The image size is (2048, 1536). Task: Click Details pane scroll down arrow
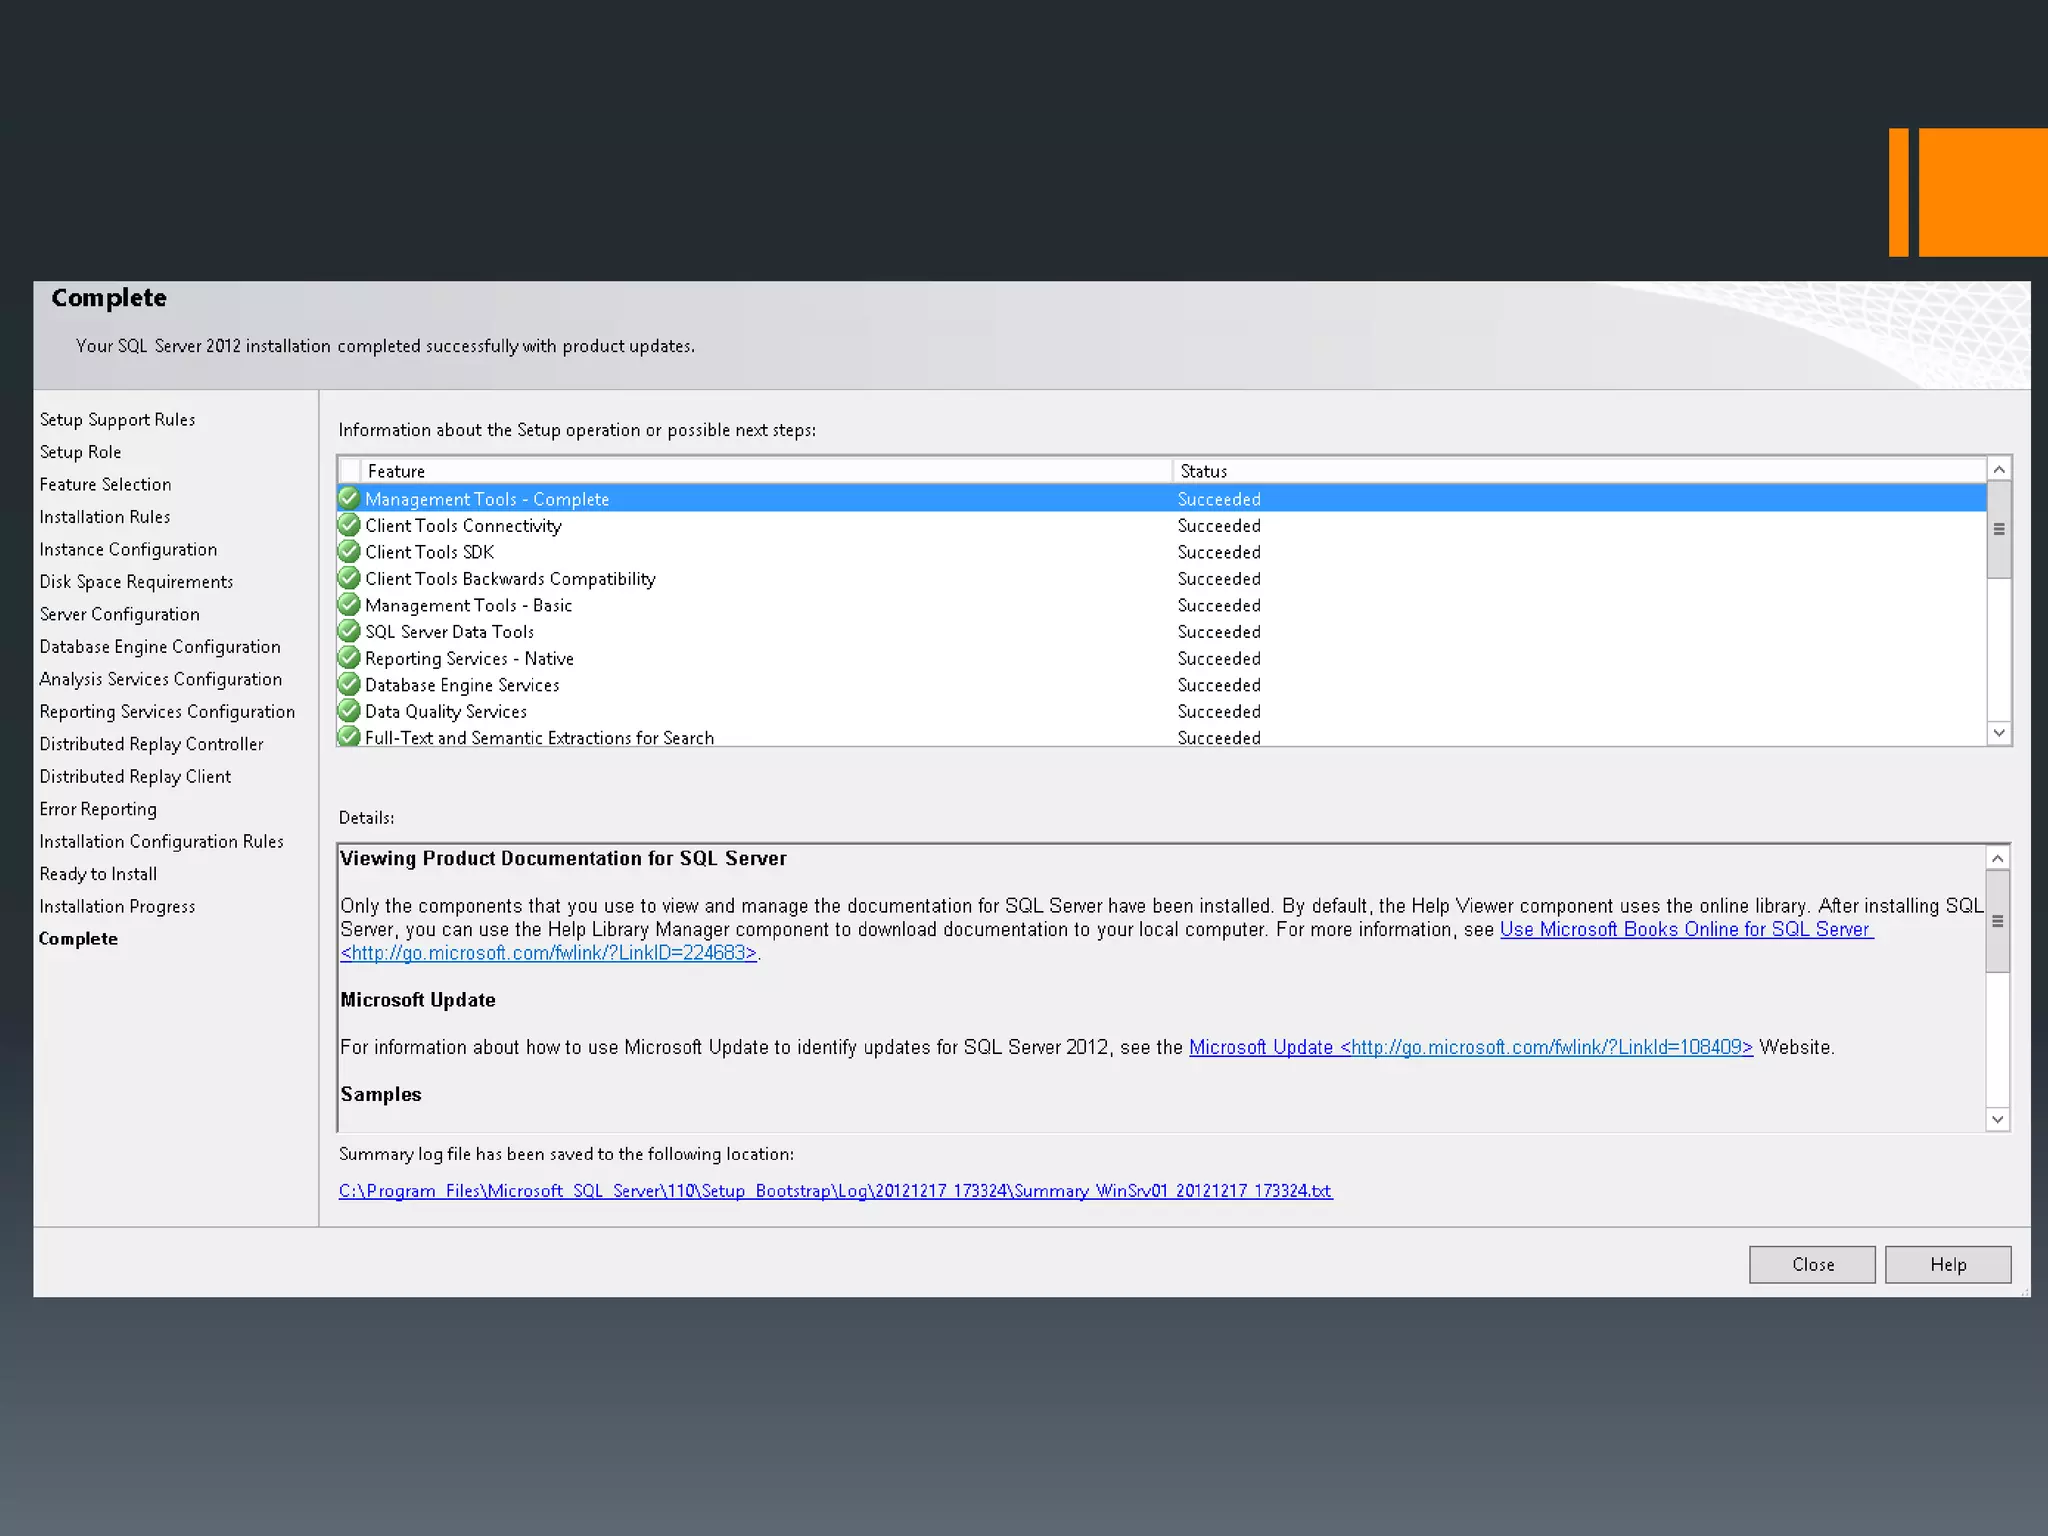point(1997,1119)
